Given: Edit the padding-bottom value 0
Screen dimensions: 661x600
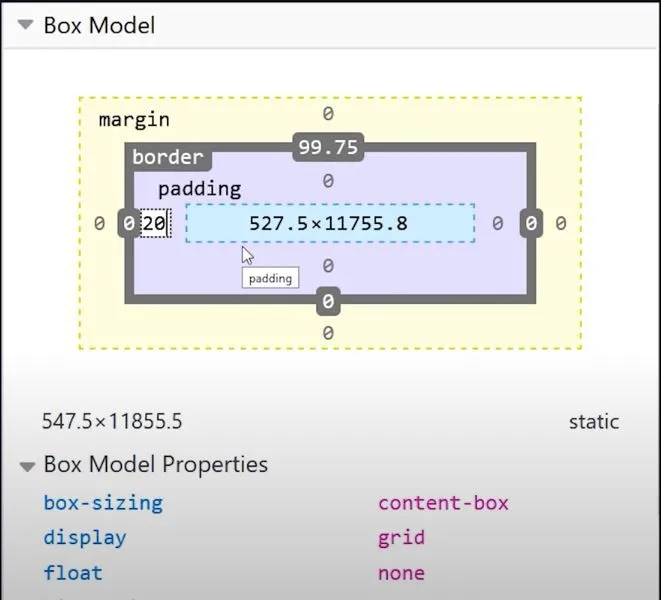Looking at the screenshot, I should [328, 266].
